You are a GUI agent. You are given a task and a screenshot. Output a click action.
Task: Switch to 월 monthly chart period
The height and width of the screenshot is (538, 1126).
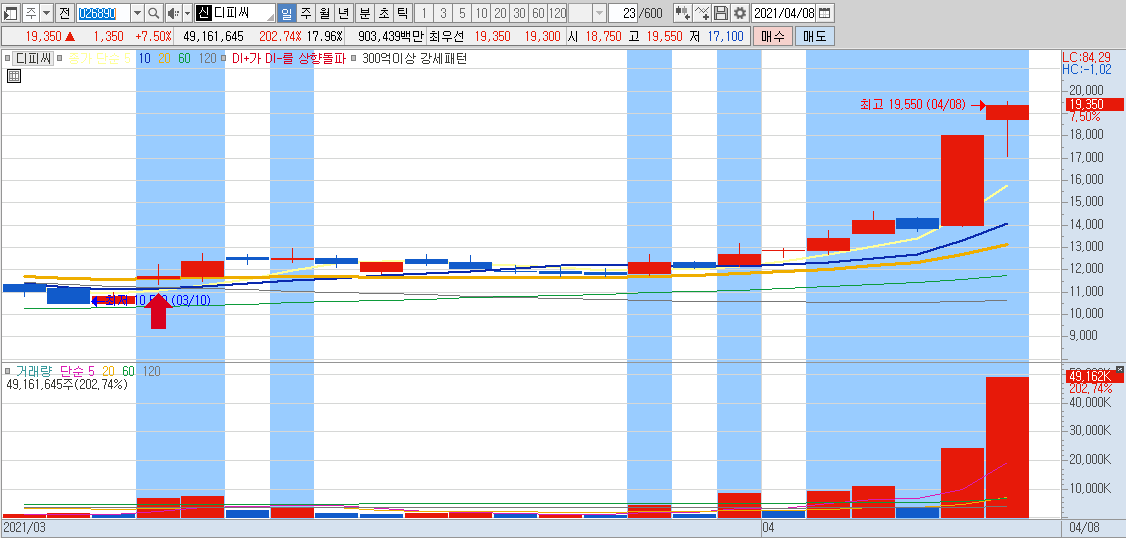pos(325,13)
